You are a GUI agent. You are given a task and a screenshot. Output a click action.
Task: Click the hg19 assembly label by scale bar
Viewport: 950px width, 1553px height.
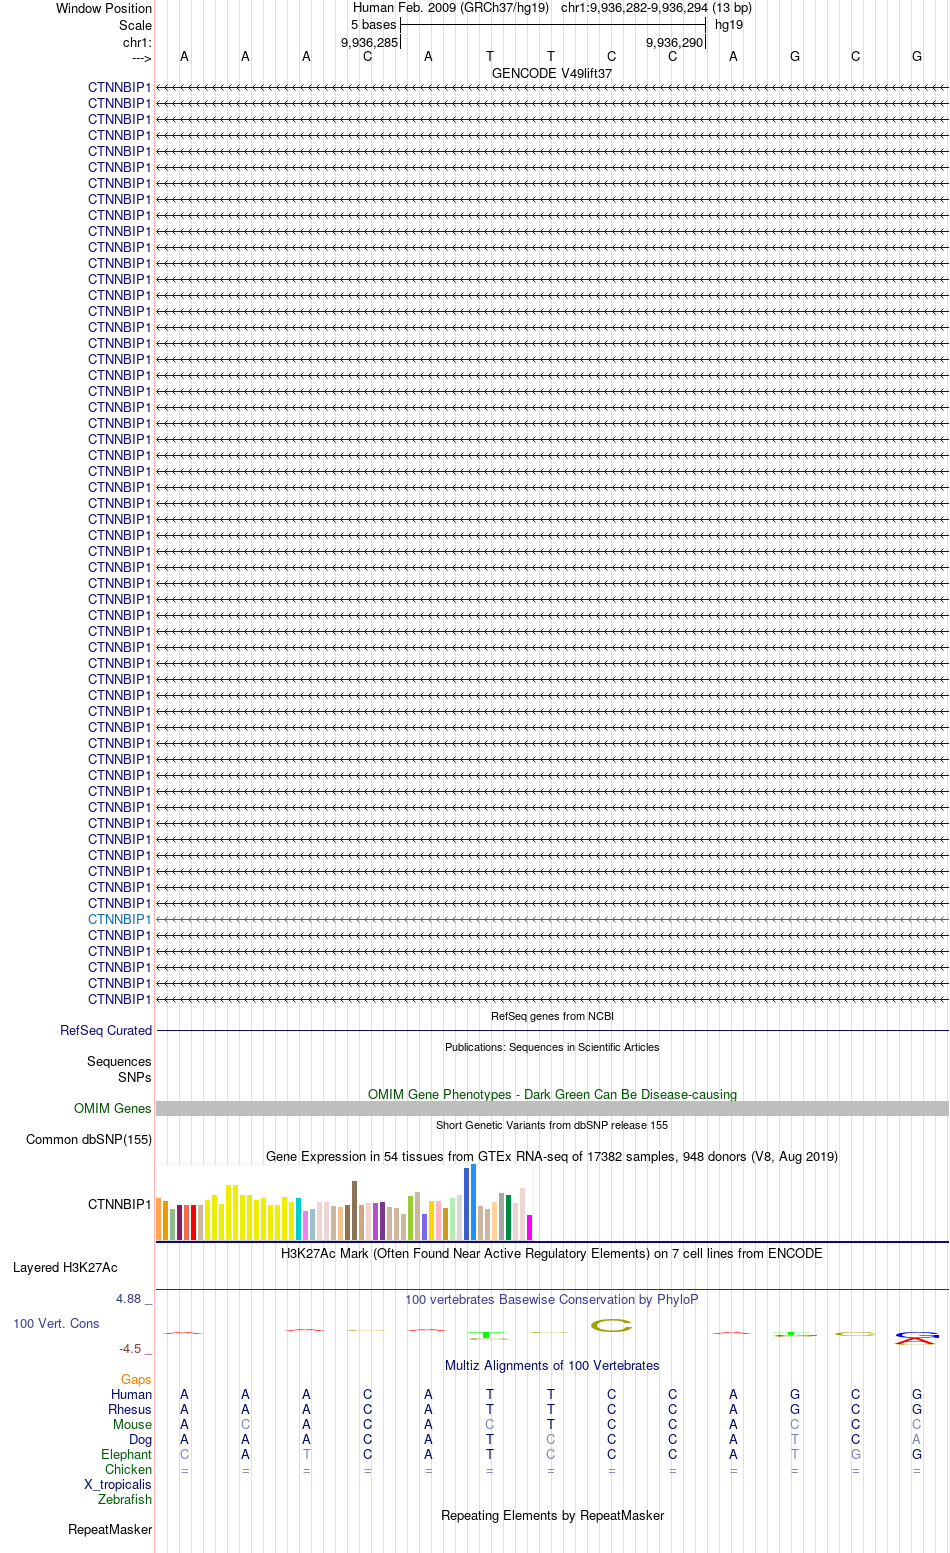(729, 25)
